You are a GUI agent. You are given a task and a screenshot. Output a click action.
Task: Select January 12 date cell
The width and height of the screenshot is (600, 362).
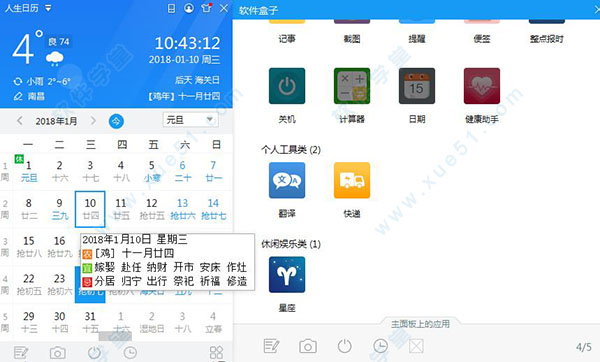pos(152,209)
